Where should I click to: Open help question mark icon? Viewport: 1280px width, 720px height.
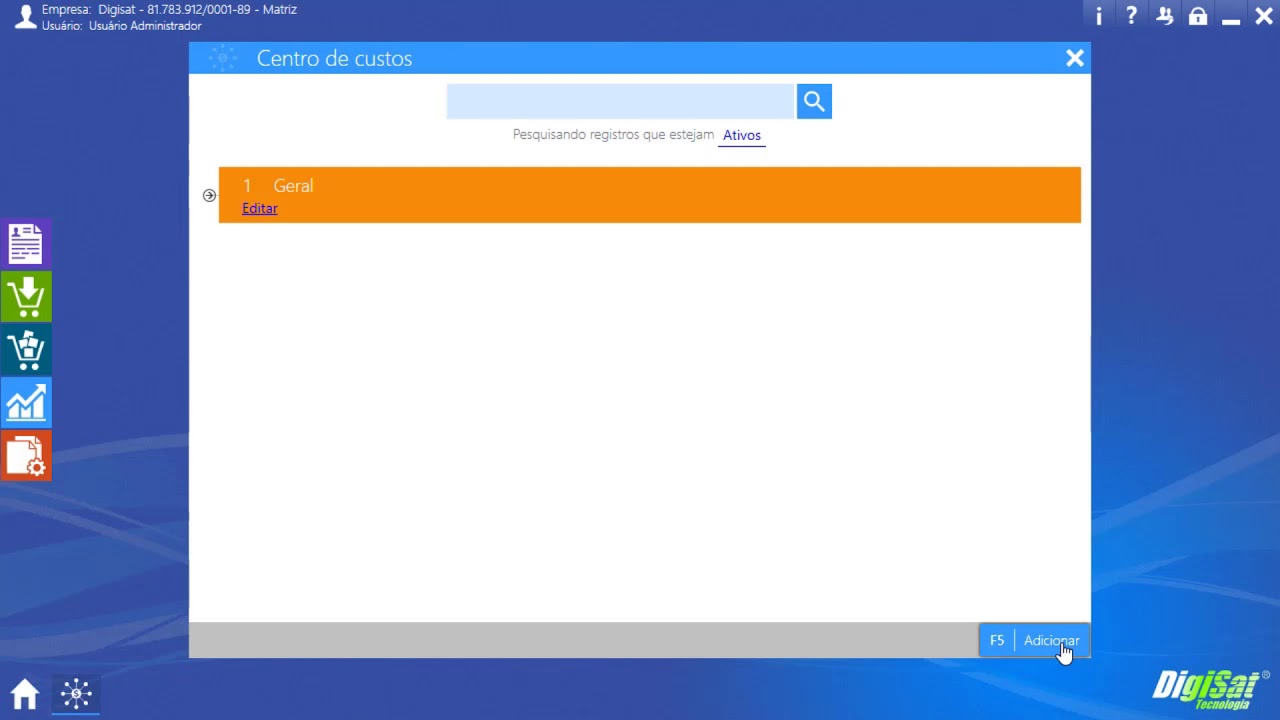(1131, 16)
